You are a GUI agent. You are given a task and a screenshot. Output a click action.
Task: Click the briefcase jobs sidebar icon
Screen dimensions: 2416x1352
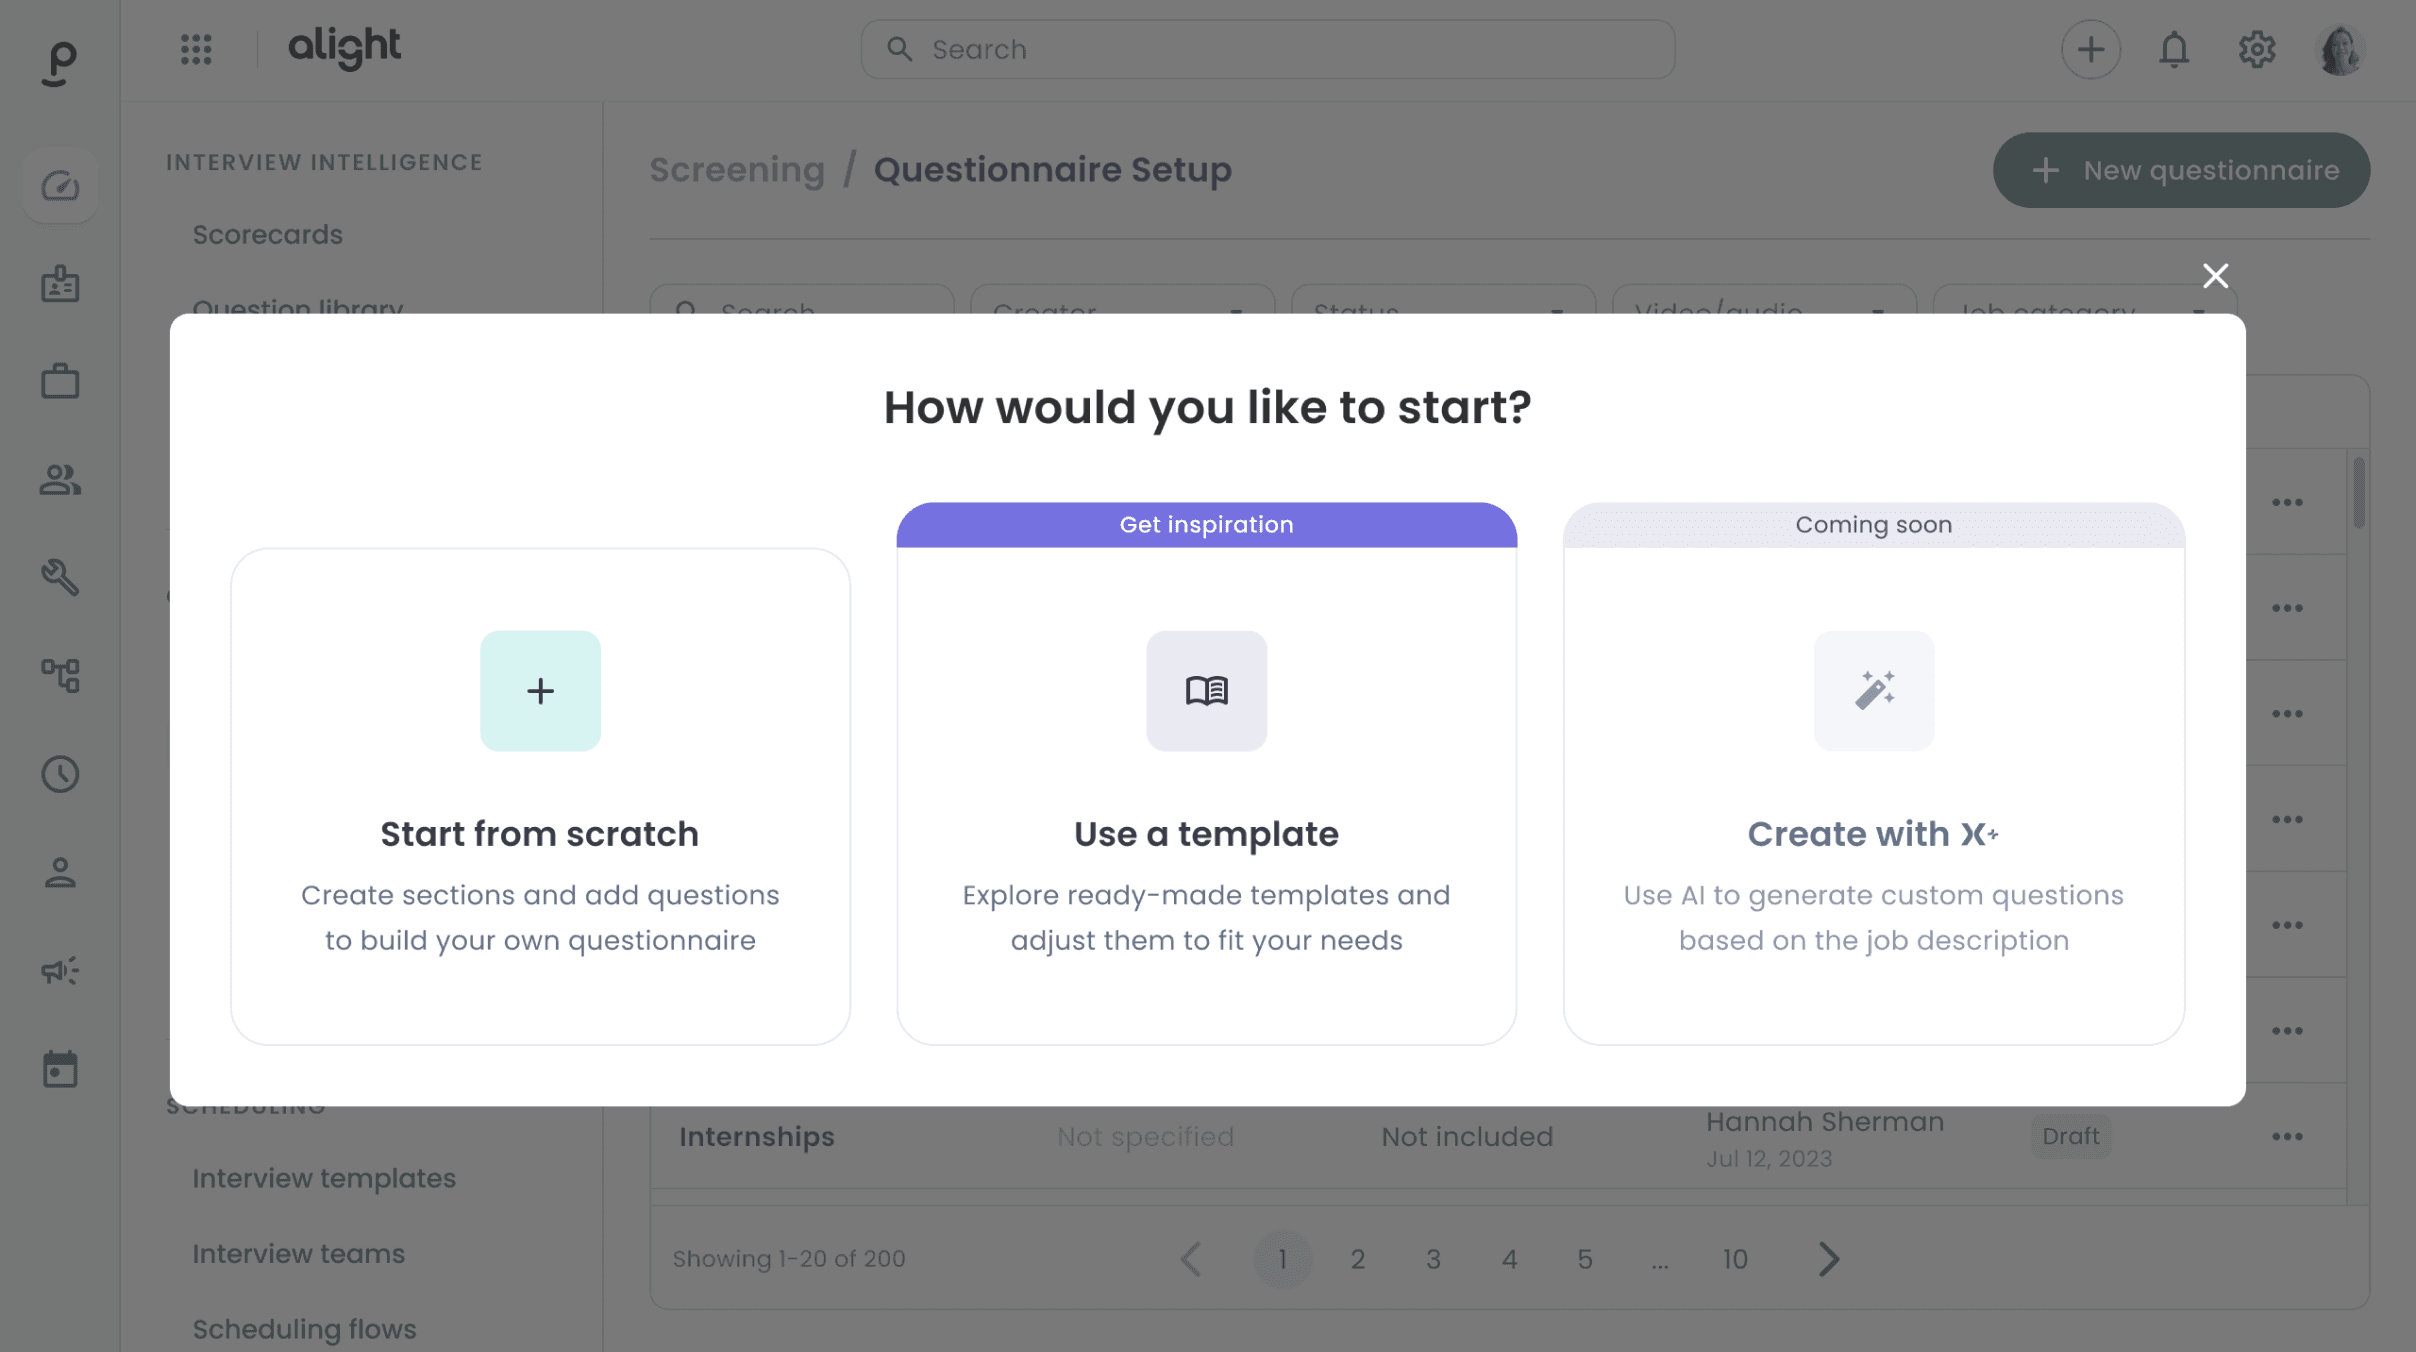pos(60,381)
